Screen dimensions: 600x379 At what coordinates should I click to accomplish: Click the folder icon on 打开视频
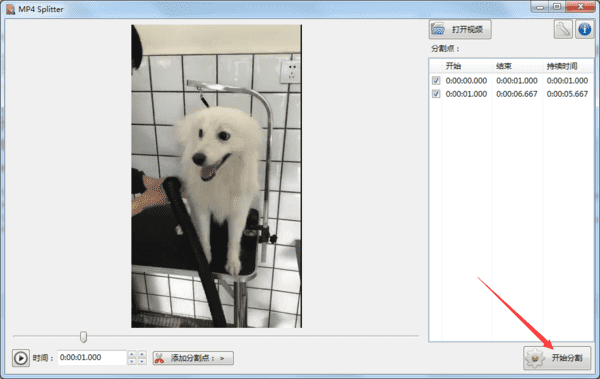(438, 29)
